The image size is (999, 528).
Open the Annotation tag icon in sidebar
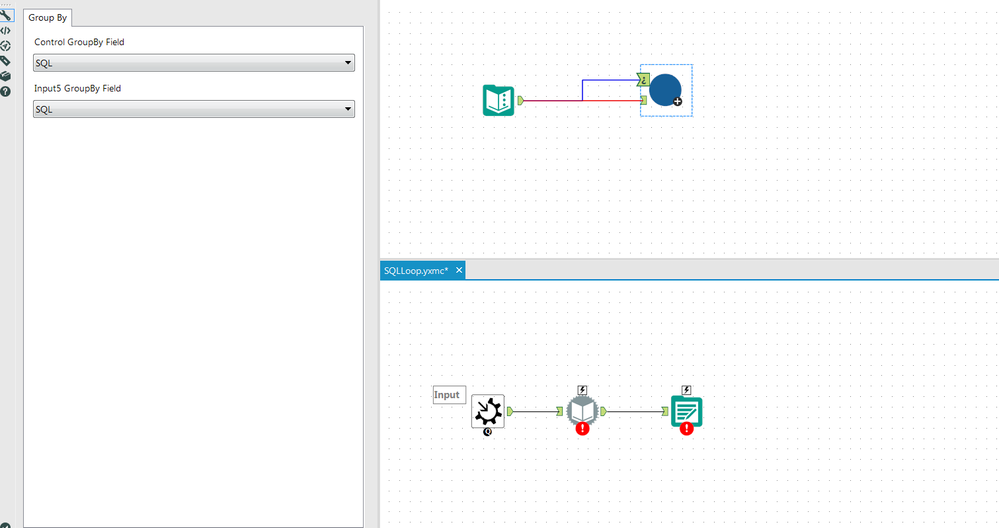click(x=5, y=61)
